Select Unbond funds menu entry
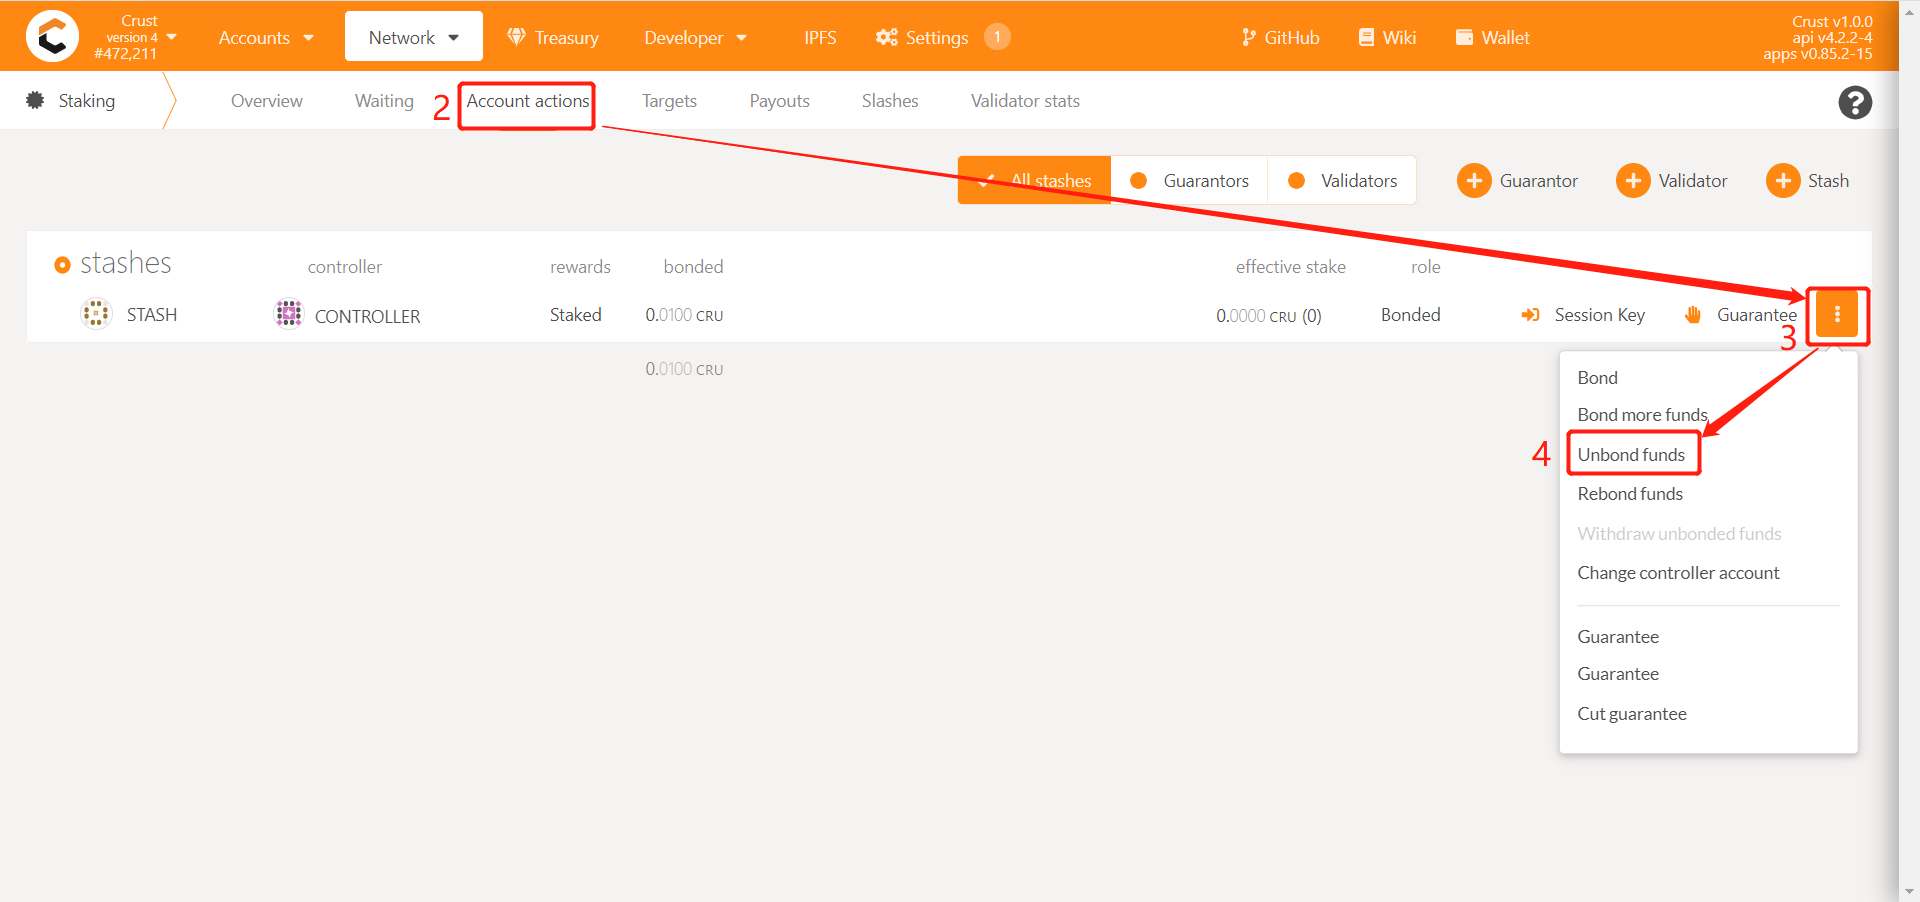 coord(1631,455)
